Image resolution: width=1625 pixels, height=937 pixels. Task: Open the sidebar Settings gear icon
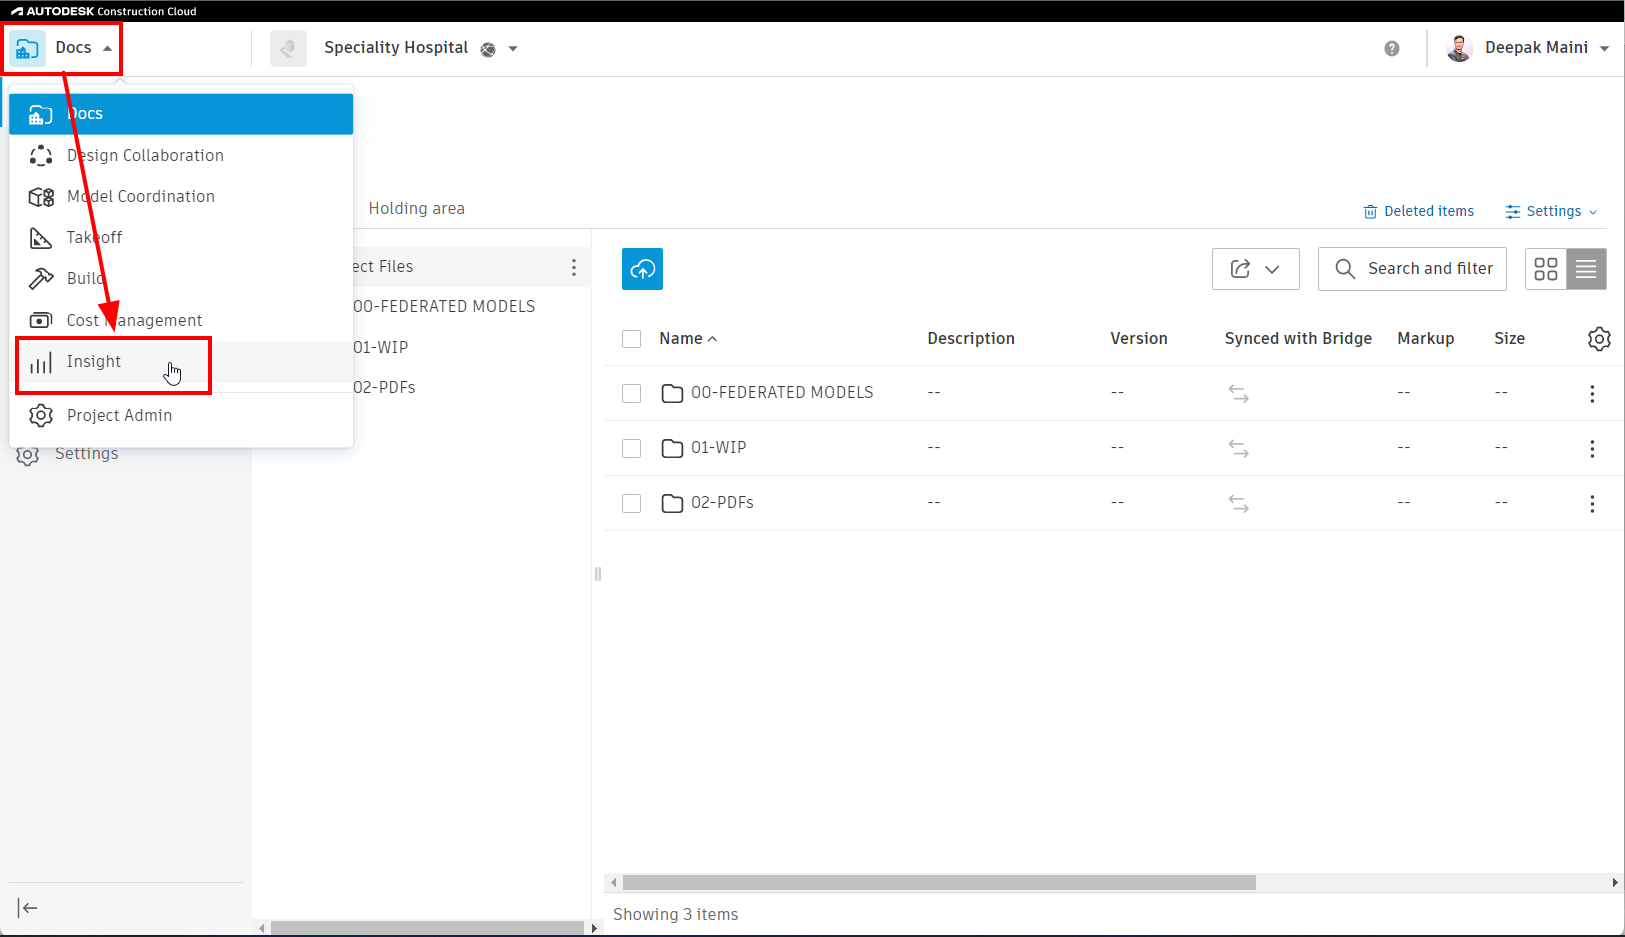(27, 456)
